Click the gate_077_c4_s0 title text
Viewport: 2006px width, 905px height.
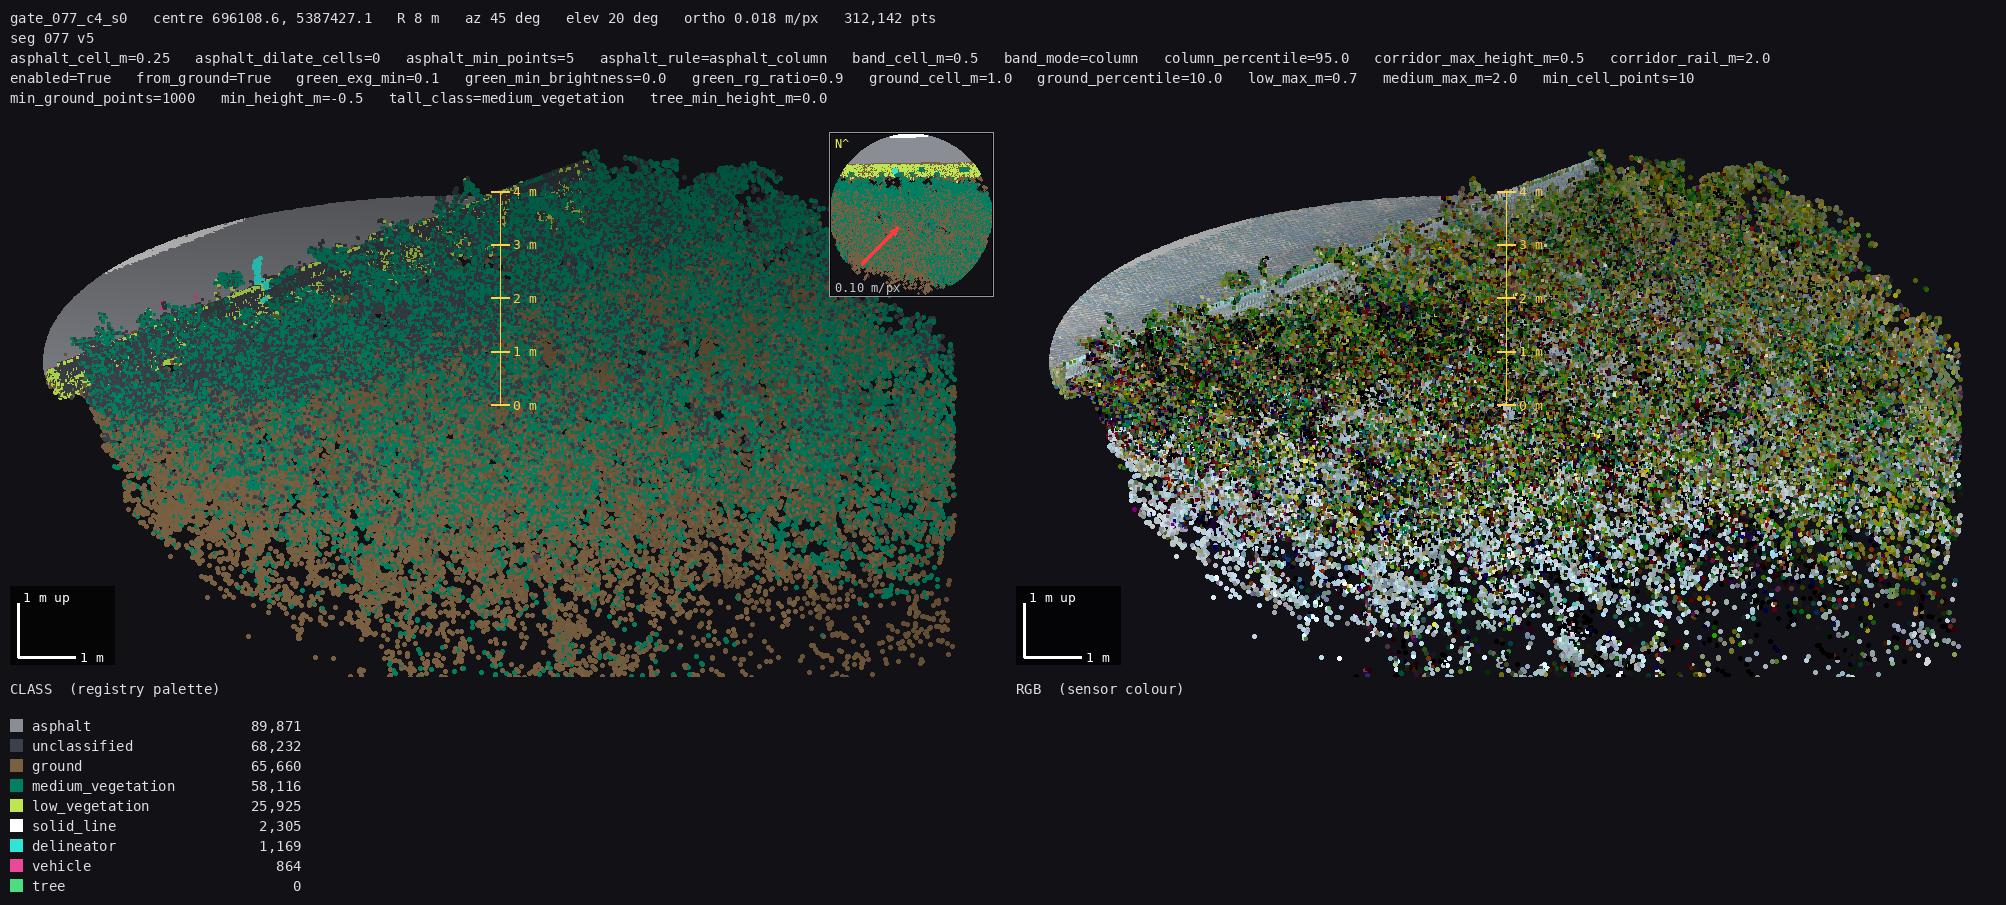click(x=69, y=18)
